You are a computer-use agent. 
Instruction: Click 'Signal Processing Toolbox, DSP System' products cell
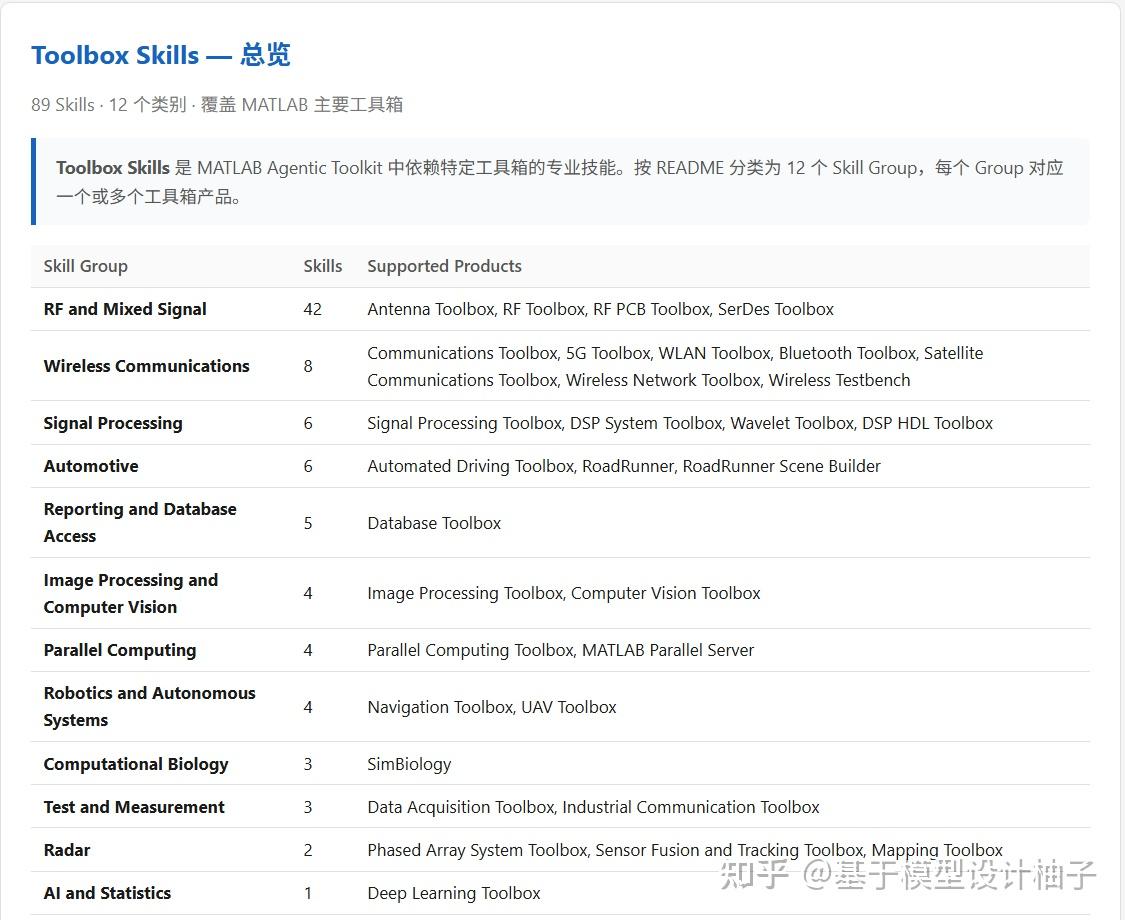coord(679,423)
